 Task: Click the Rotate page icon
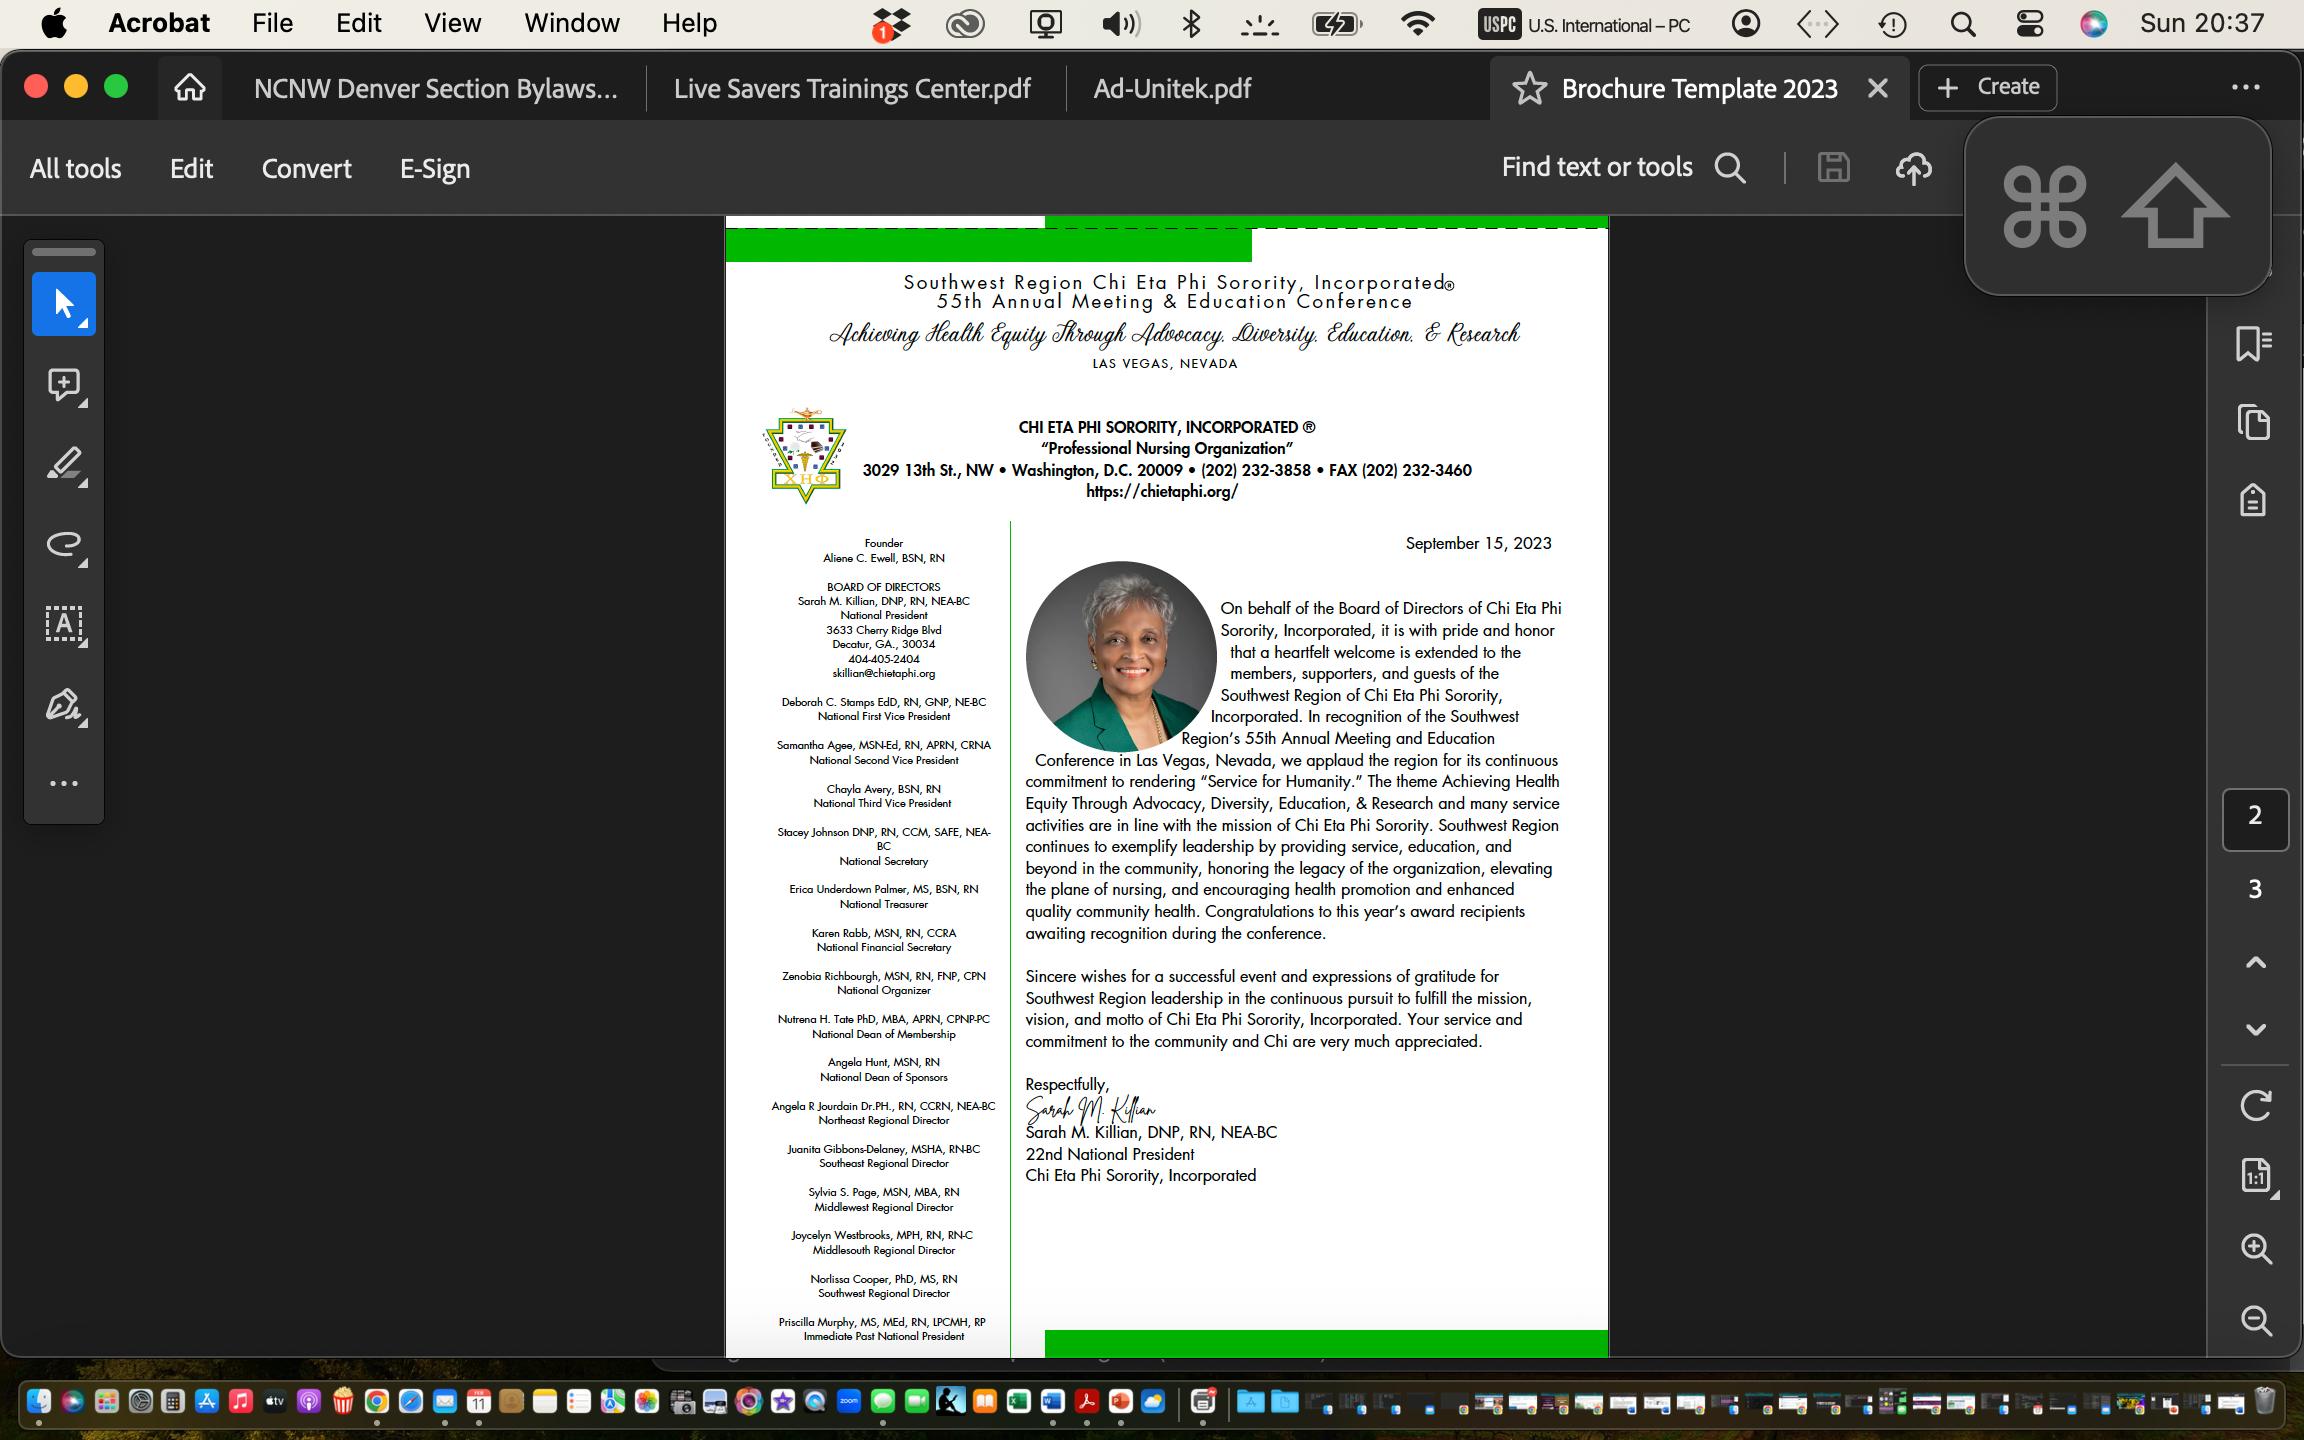coord(2255,1105)
